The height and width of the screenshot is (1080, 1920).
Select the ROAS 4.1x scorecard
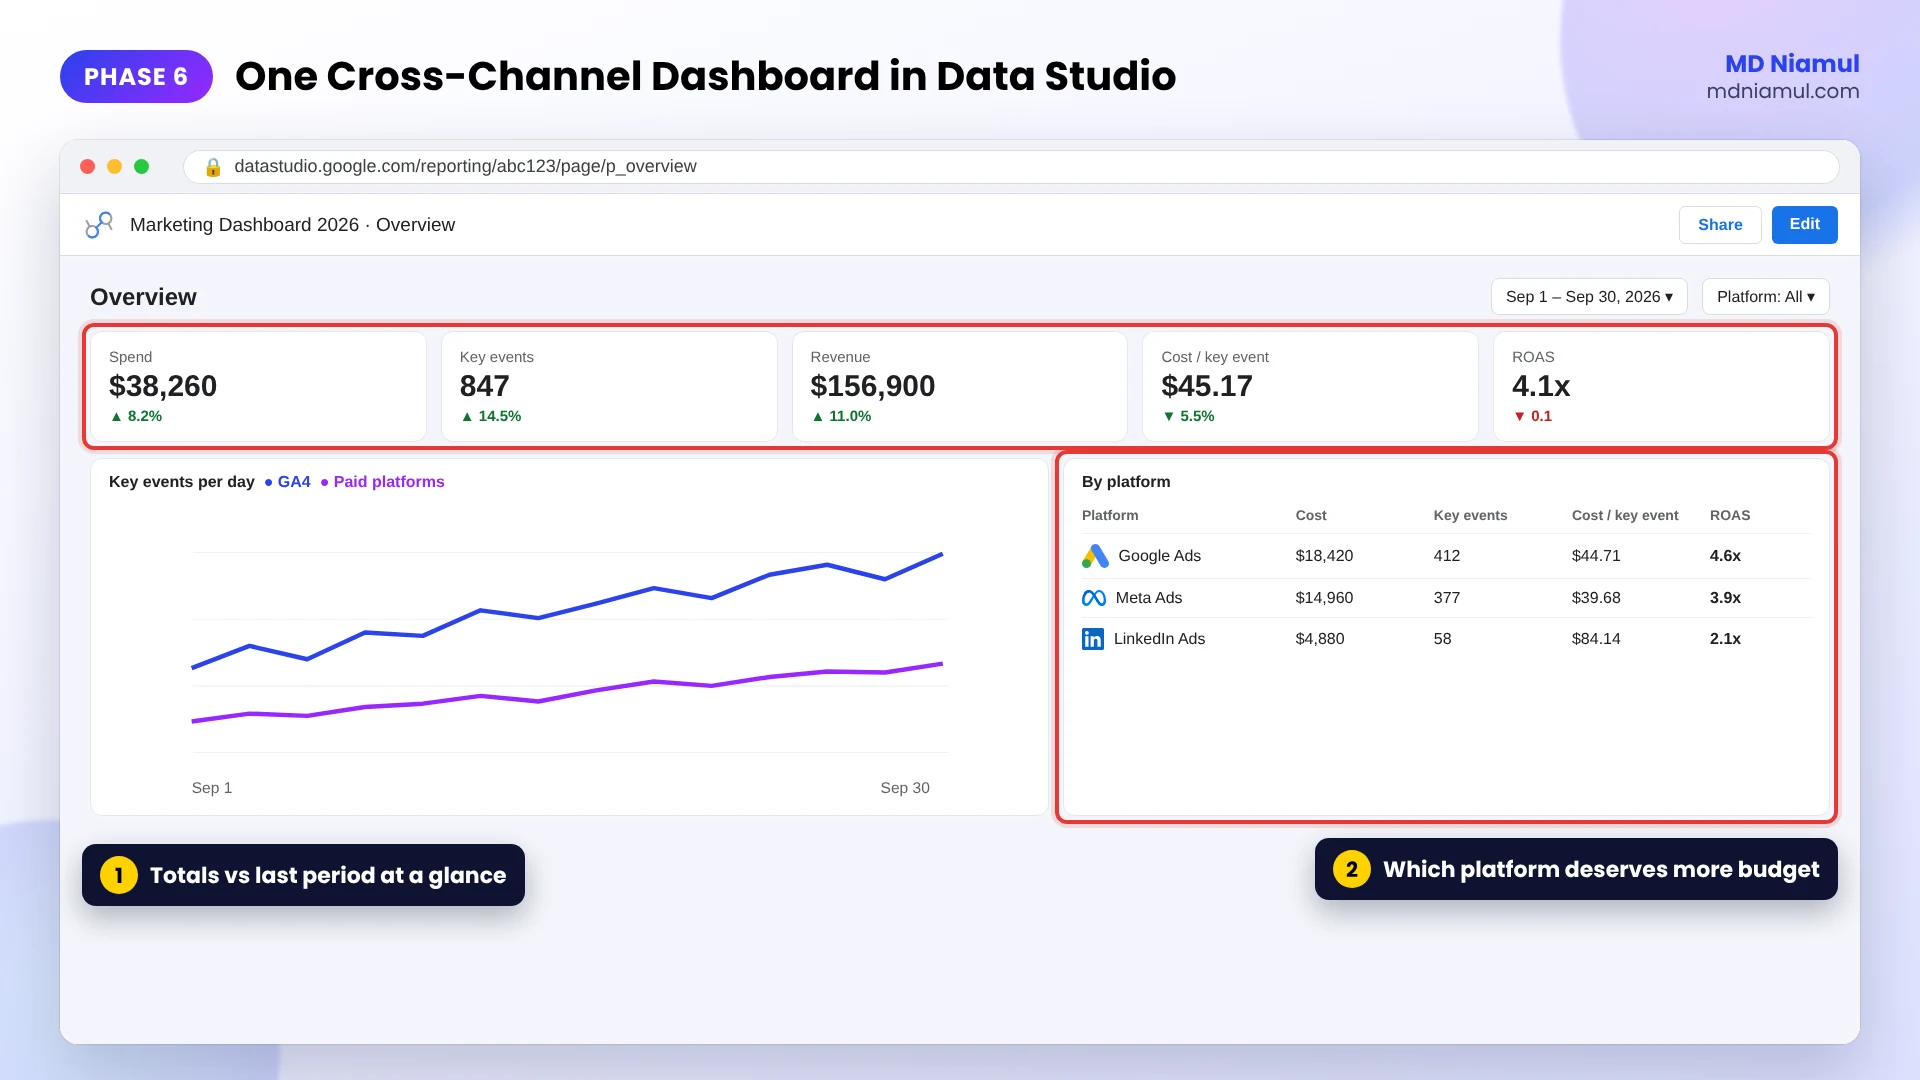pyautogui.click(x=1661, y=387)
